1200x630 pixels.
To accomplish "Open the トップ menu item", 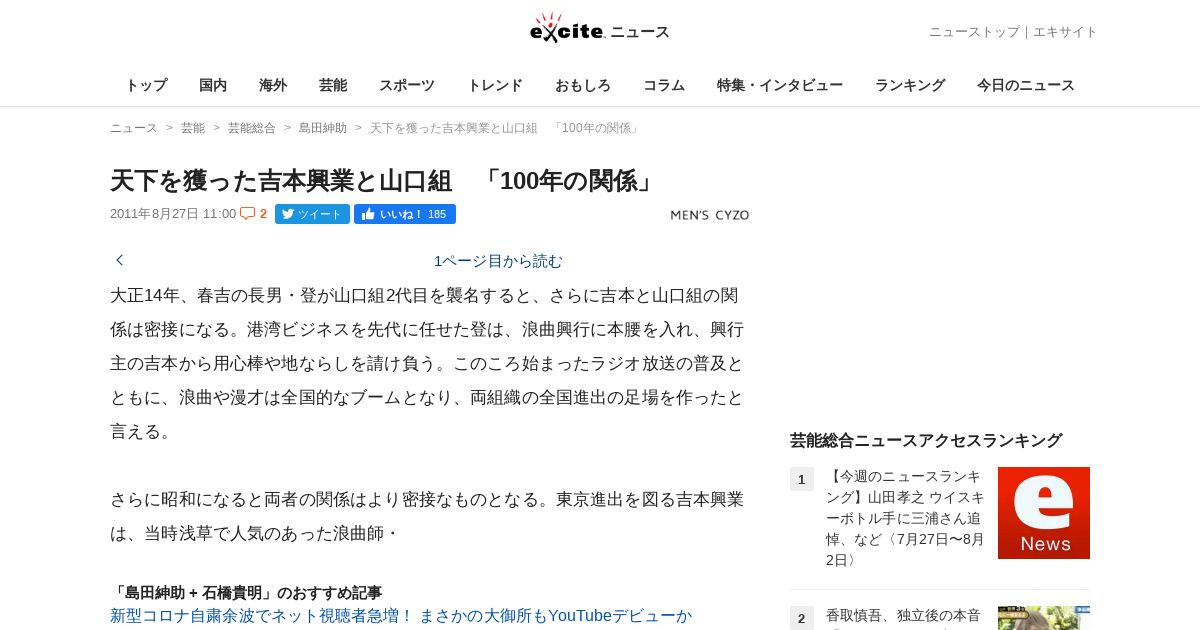I will pos(146,85).
